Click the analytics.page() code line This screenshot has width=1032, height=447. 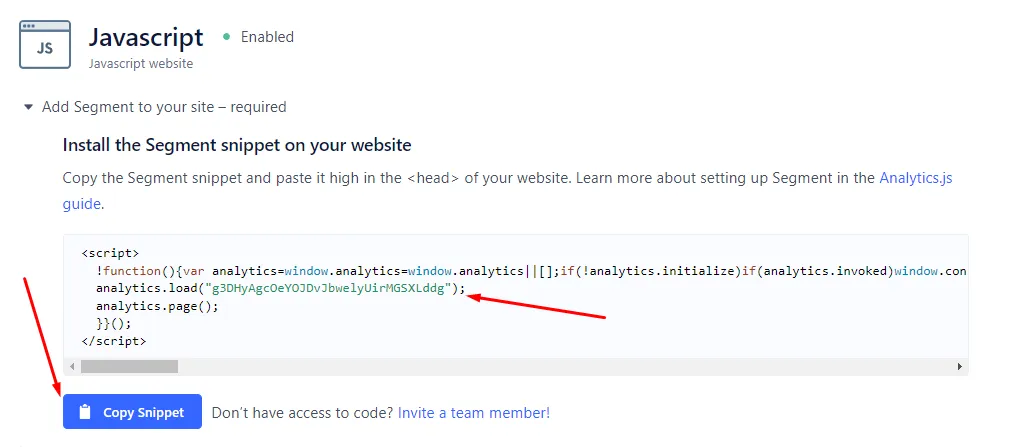click(157, 306)
